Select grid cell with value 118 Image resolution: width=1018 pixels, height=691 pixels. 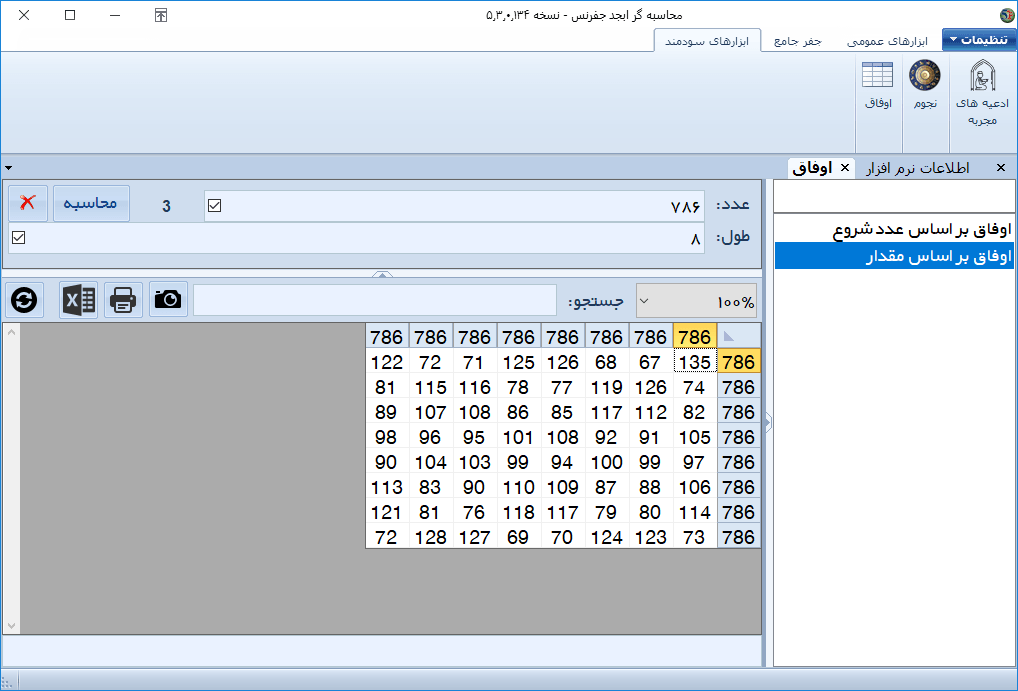click(519, 512)
